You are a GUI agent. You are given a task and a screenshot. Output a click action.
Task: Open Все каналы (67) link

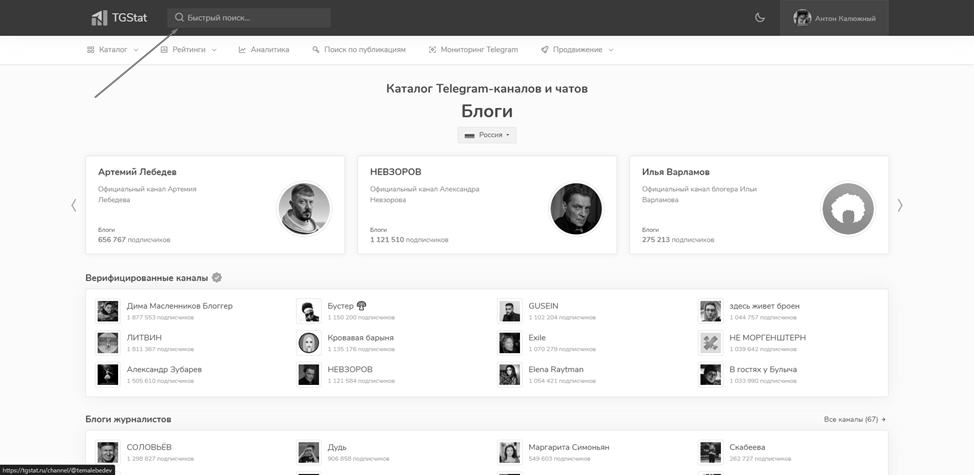[855, 419]
